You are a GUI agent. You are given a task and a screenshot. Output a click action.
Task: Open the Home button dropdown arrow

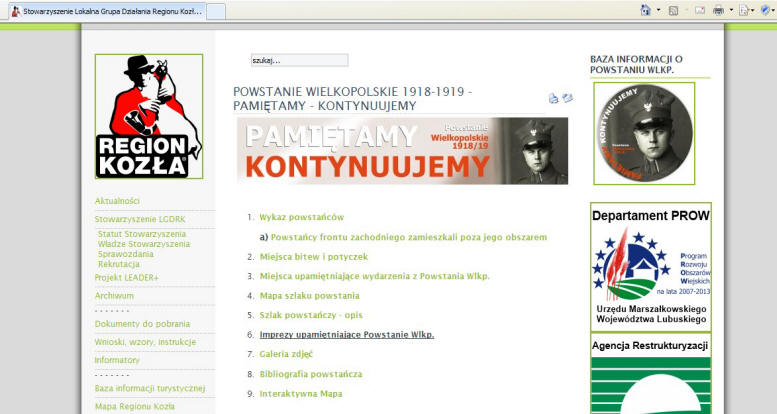tap(659, 10)
